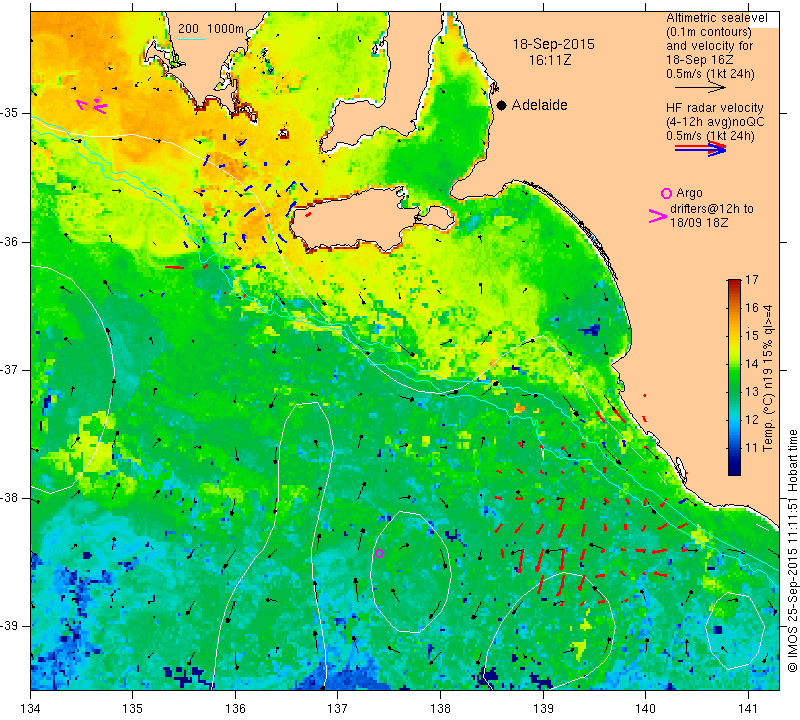The height and width of the screenshot is (720, 800).
Task: Click the latitude axis label '-36'
Action: [10, 241]
